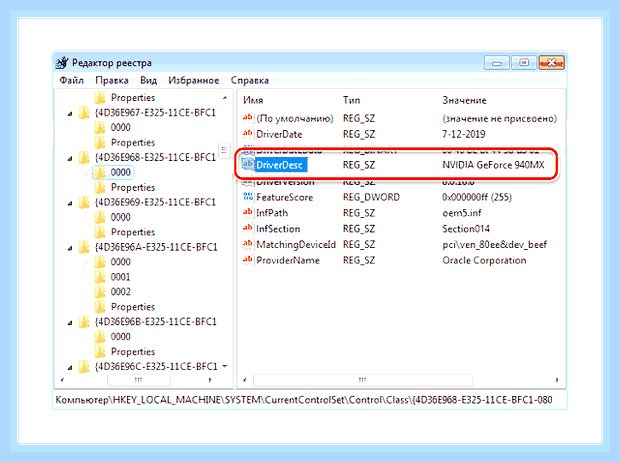This screenshot has width=620, height=462.
Task: Click the NVIDIA GeForce 940MX value
Action: click(493, 165)
